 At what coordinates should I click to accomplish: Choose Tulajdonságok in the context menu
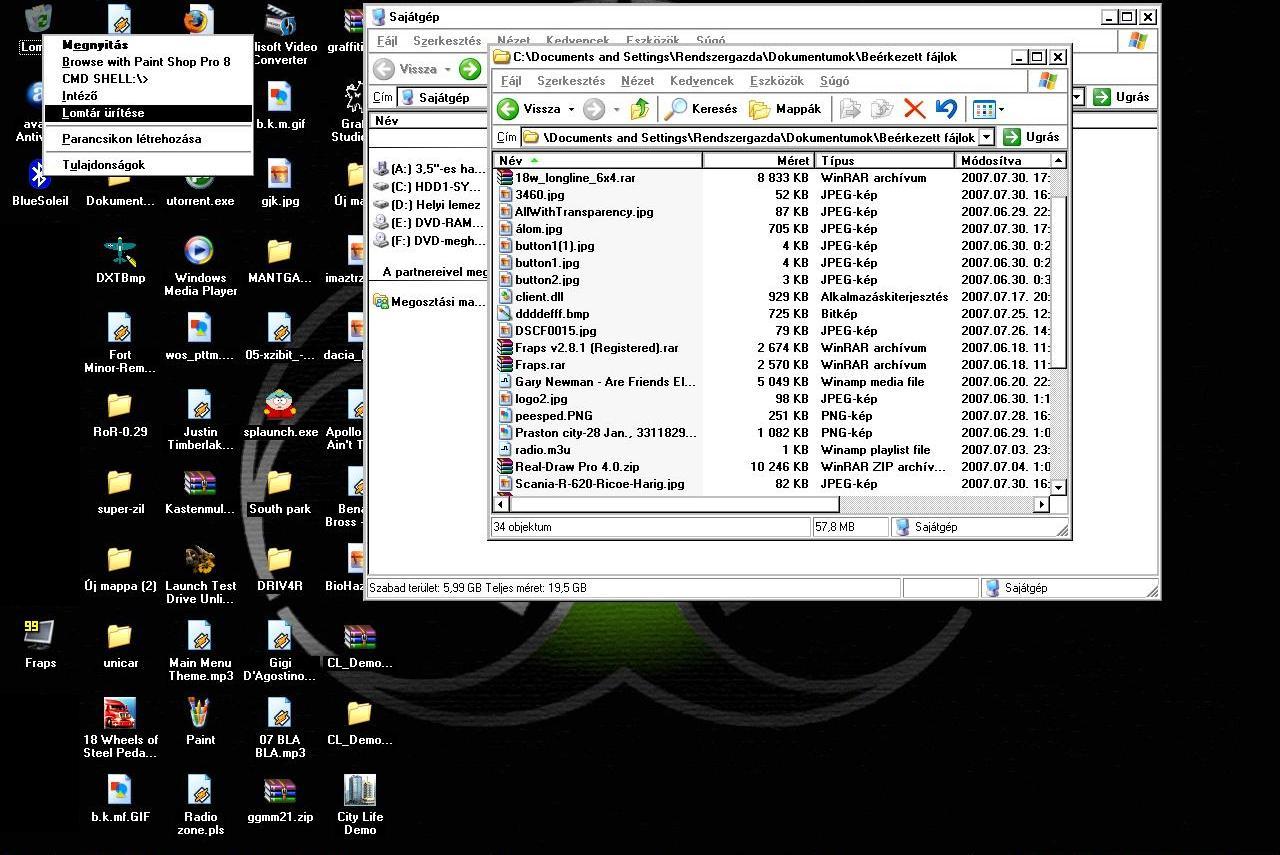[103, 165]
